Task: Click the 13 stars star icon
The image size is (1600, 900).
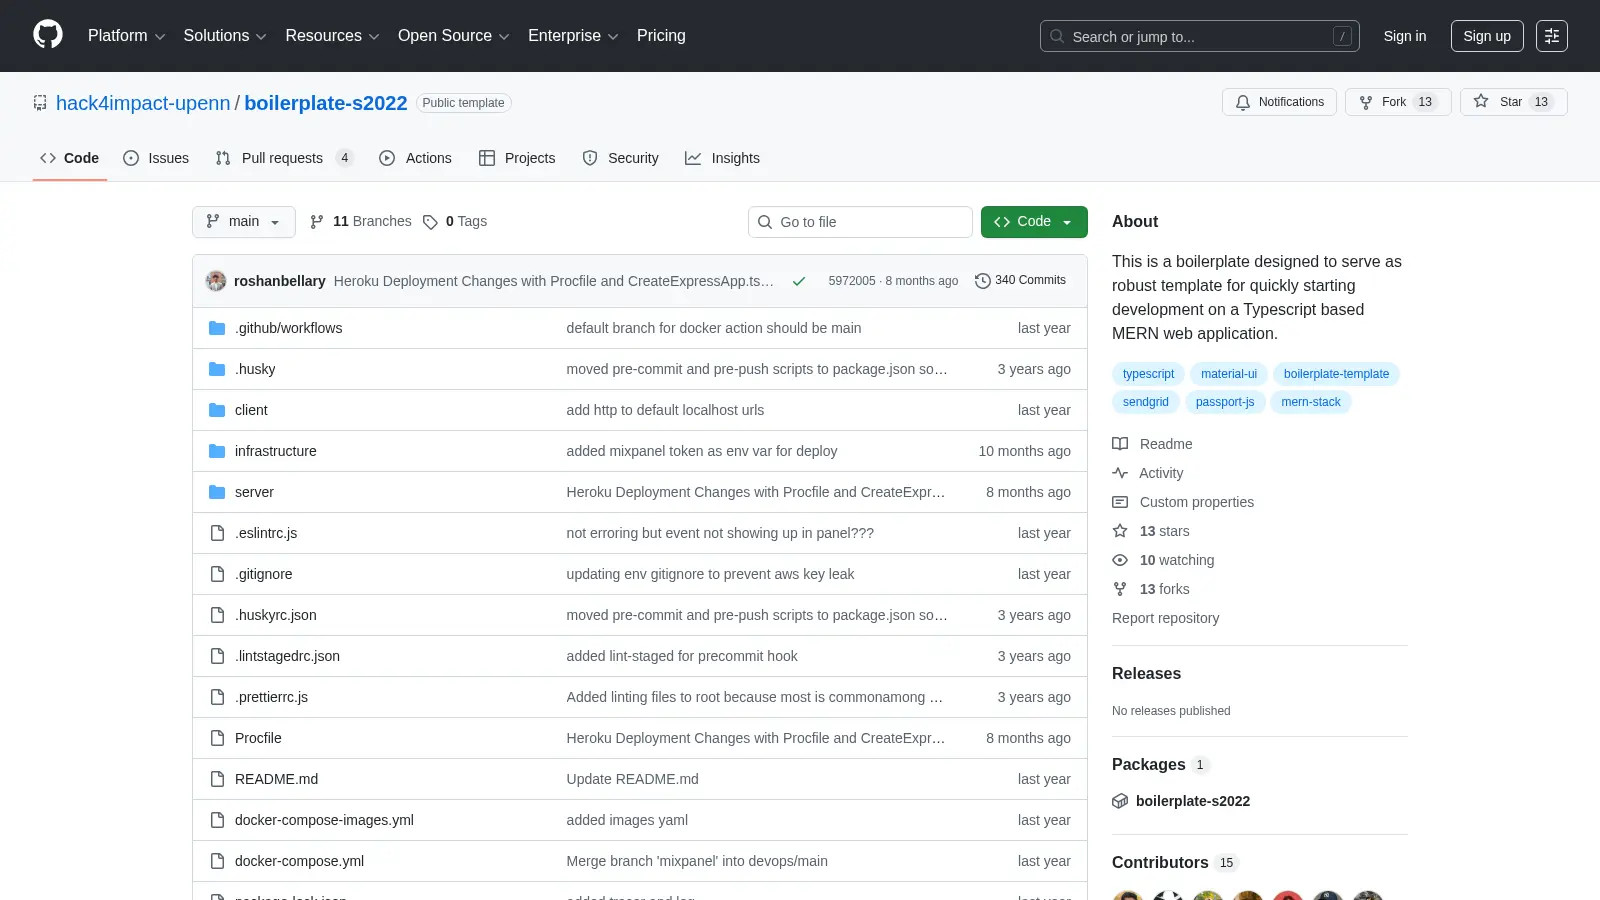Action: (x=1120, y=531)
